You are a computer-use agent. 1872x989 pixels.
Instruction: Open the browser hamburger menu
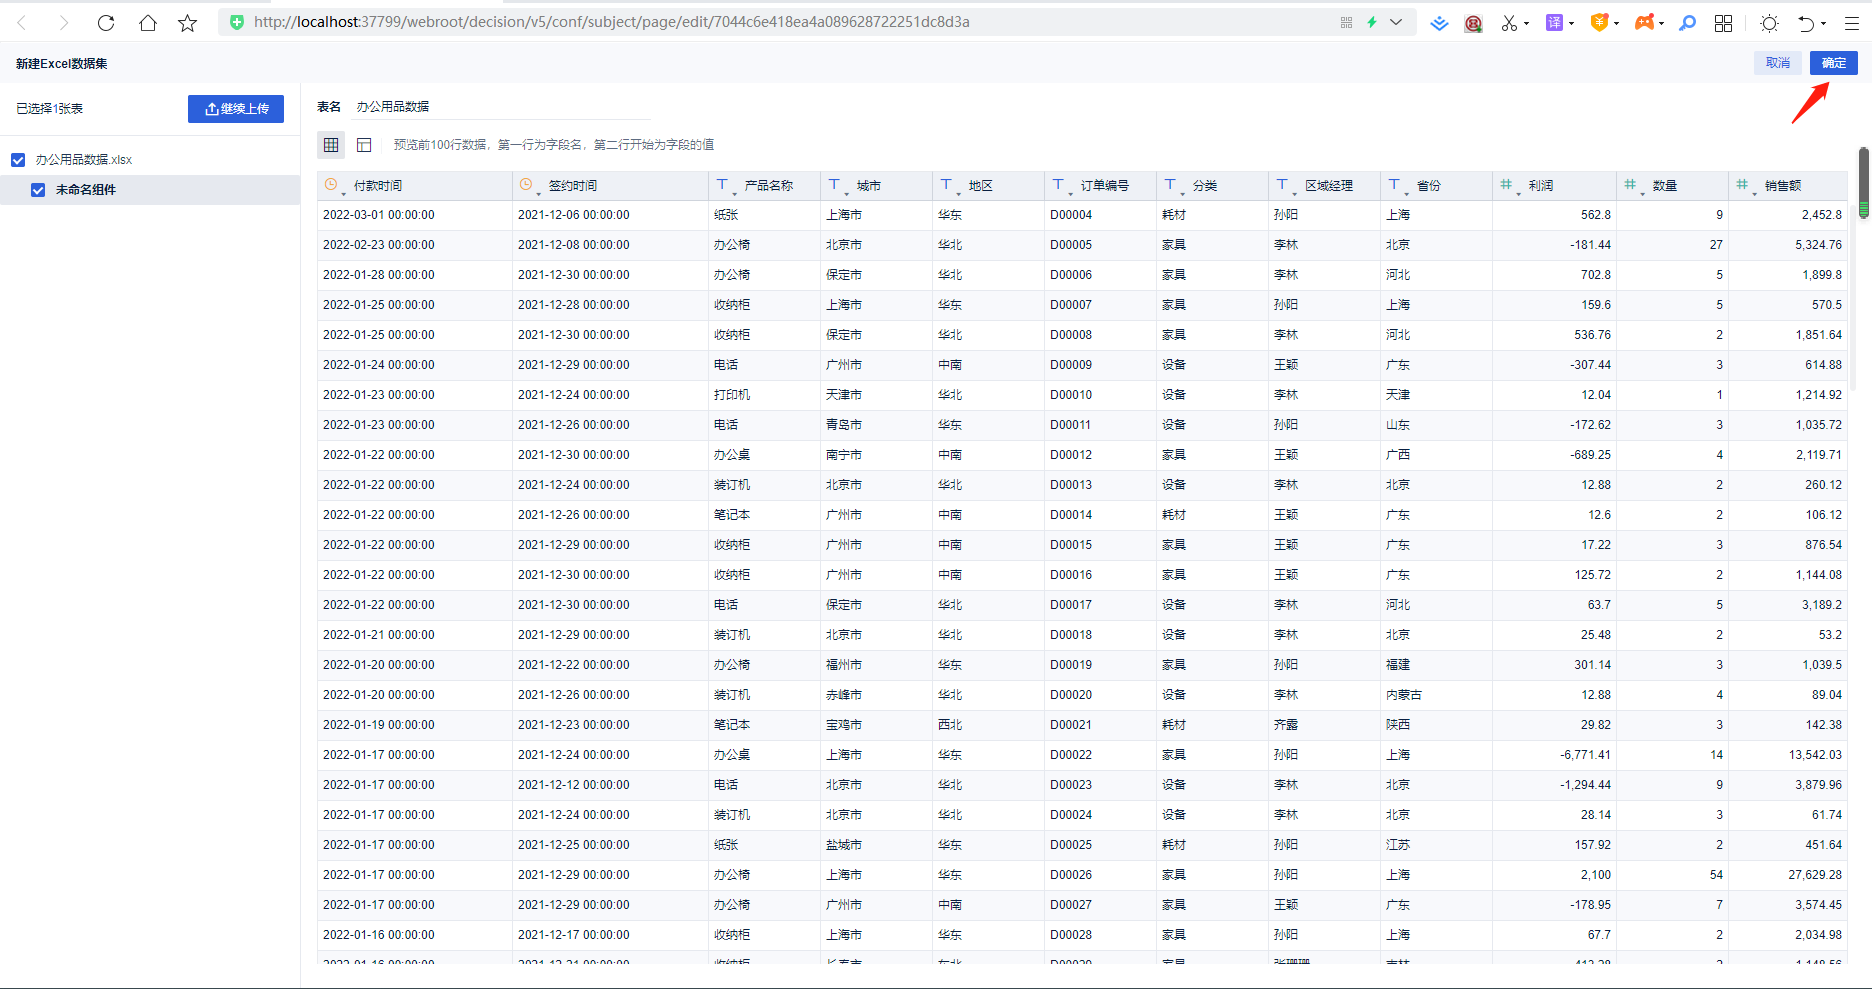(1851, 23)
